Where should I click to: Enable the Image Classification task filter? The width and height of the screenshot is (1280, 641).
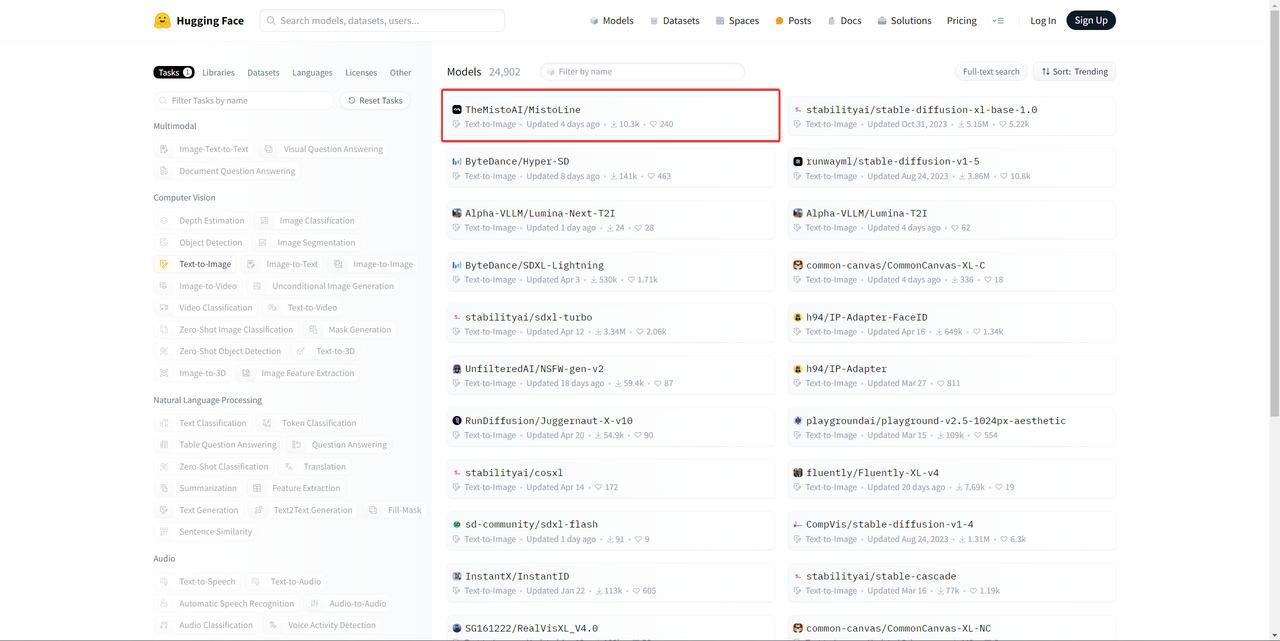307,221
